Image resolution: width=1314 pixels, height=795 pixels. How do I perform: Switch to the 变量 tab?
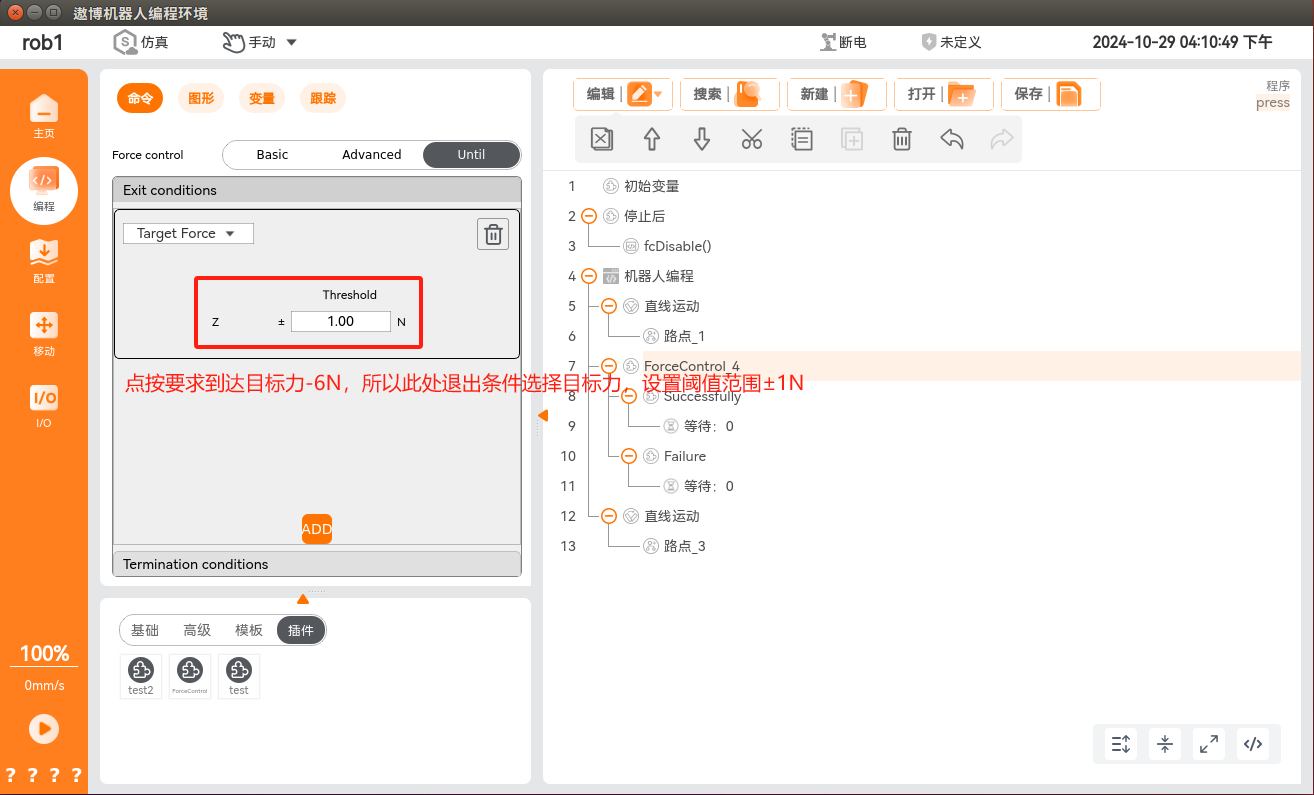[x=262, y=98]
